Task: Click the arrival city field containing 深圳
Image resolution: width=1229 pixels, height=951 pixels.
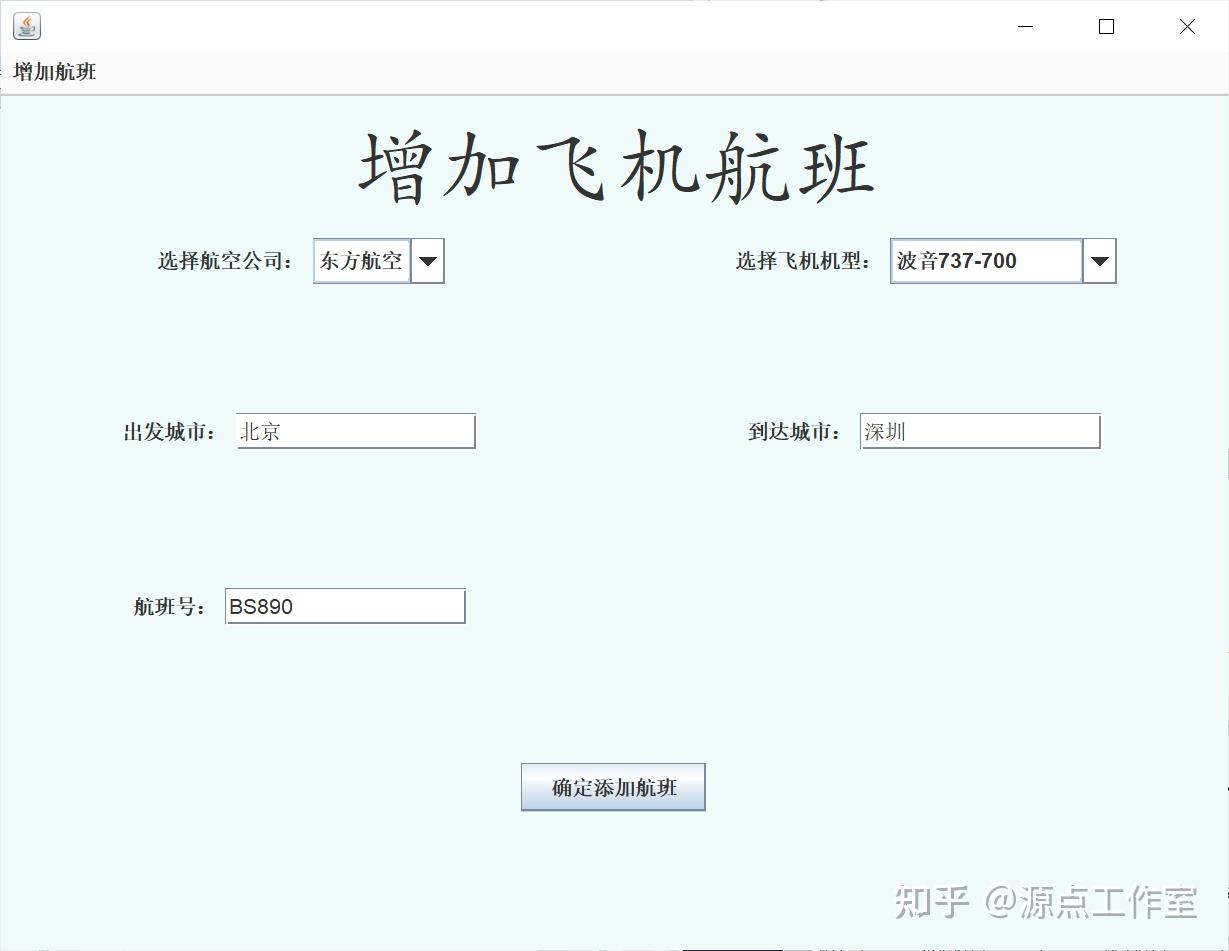Action: coord(980,431)
